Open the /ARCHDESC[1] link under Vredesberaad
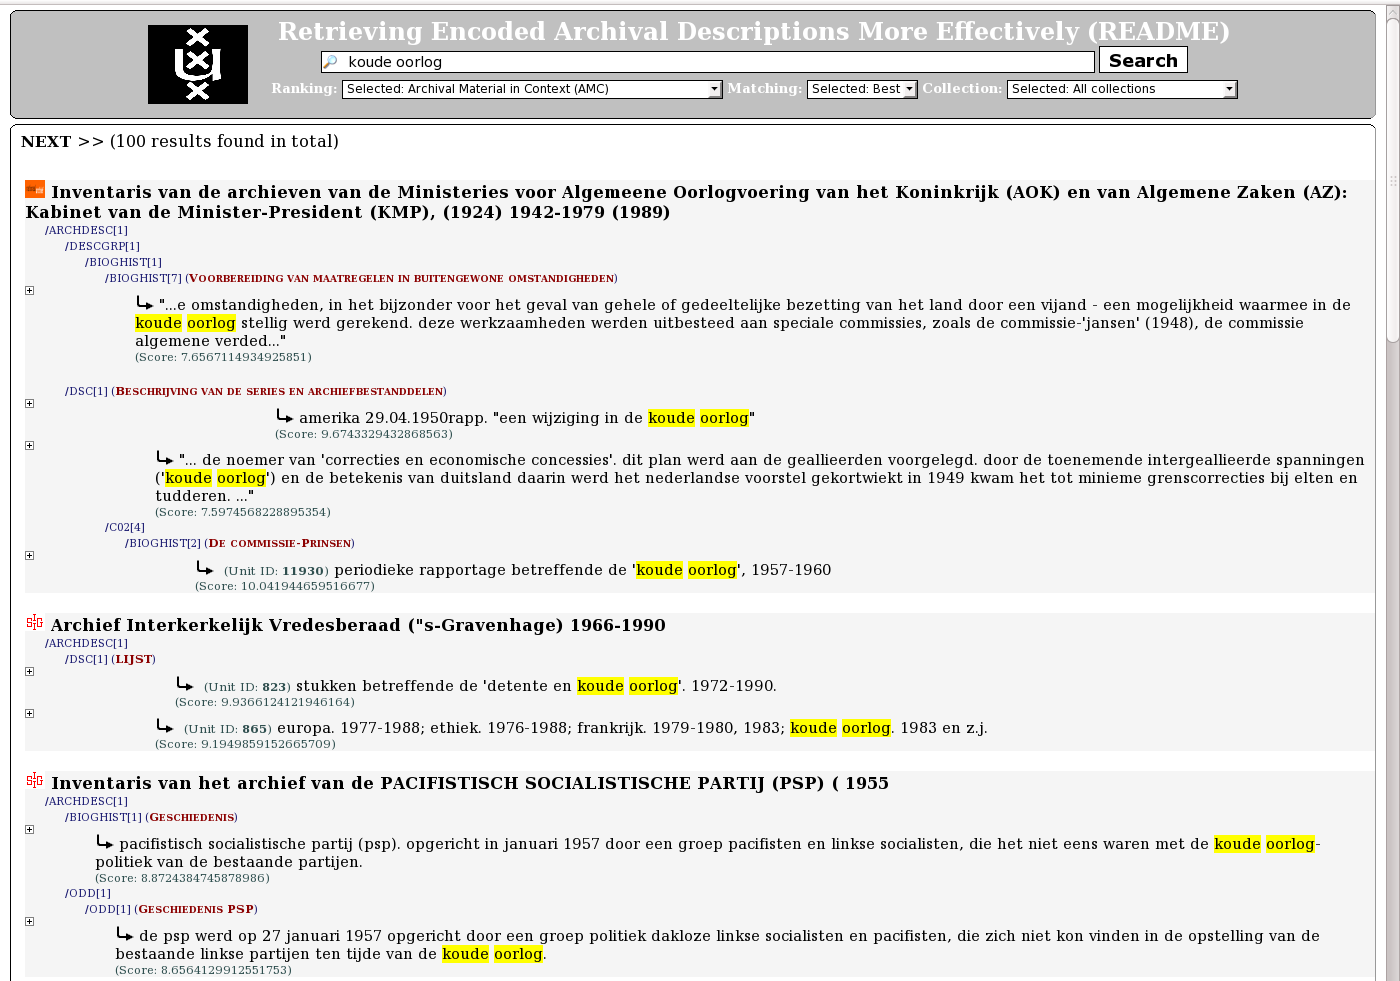 tap(86, 643)
